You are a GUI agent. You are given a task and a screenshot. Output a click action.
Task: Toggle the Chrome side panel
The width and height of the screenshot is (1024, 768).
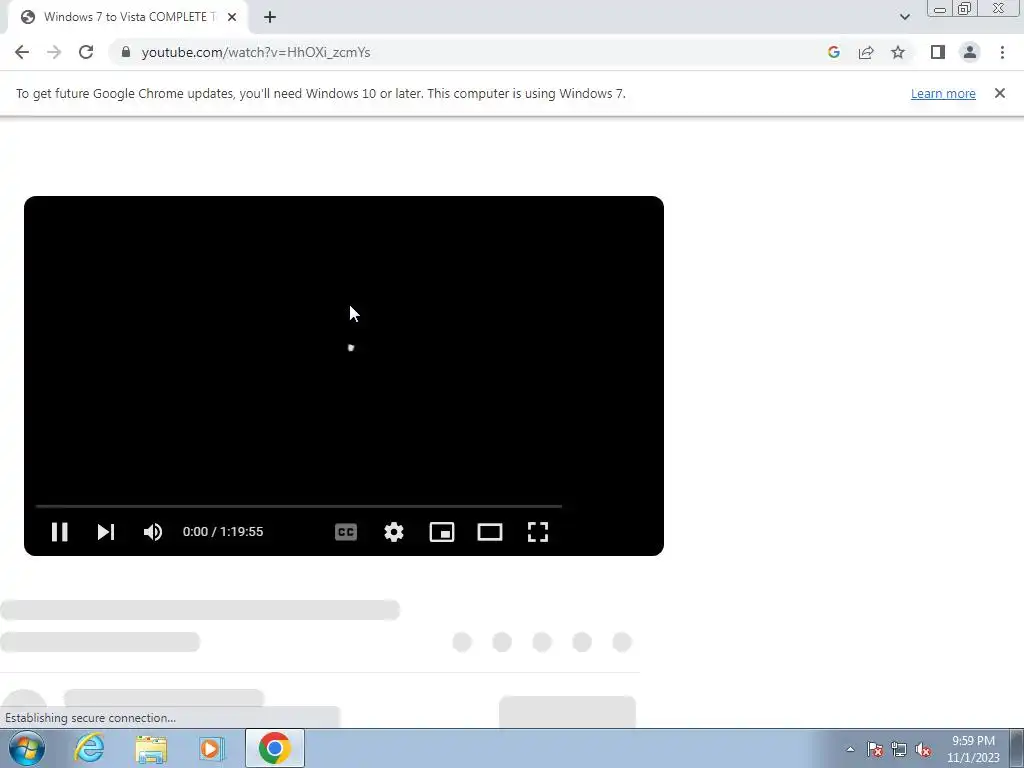(x=938, y=52)
